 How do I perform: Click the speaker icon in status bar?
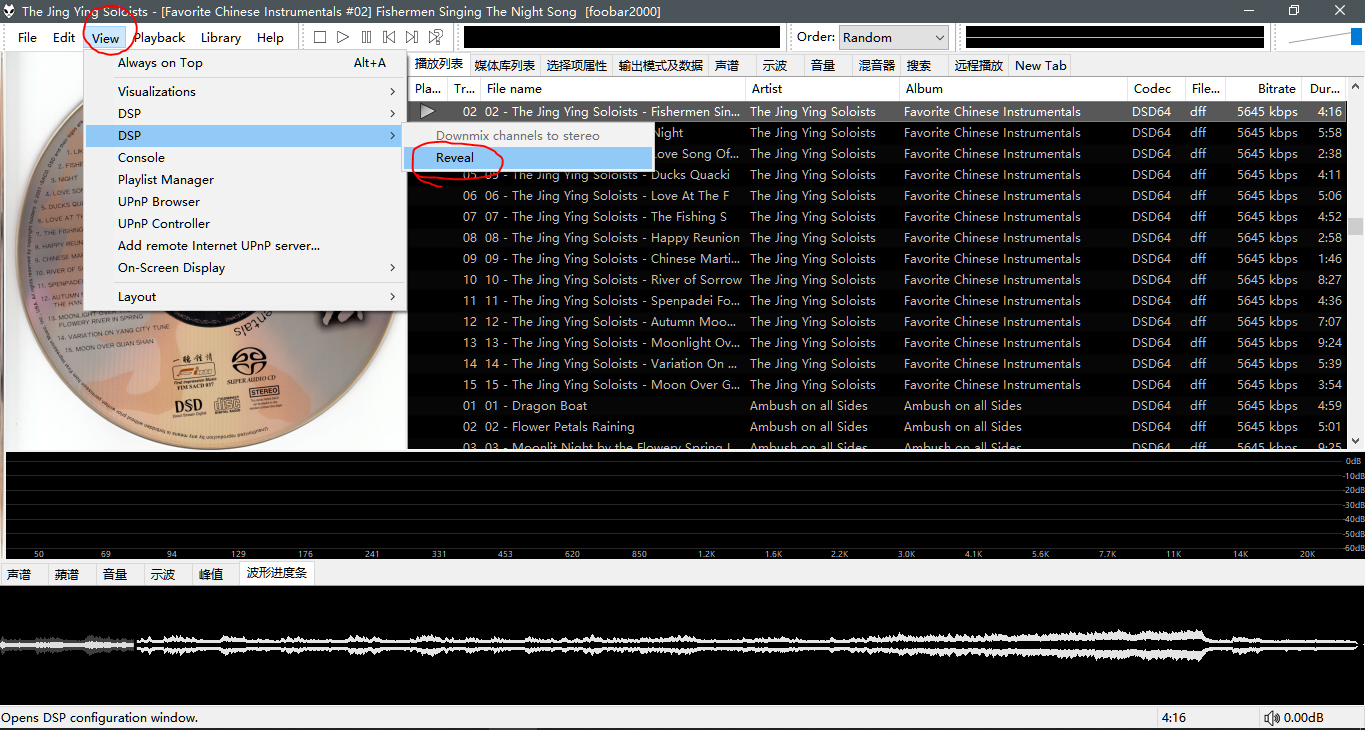(1271, 718)
